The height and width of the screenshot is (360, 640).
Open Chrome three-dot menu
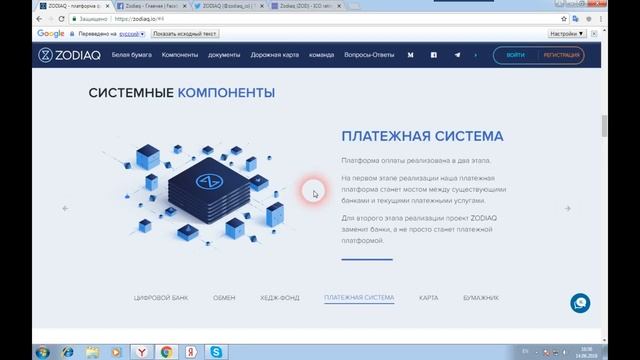[x=601, y=19]
